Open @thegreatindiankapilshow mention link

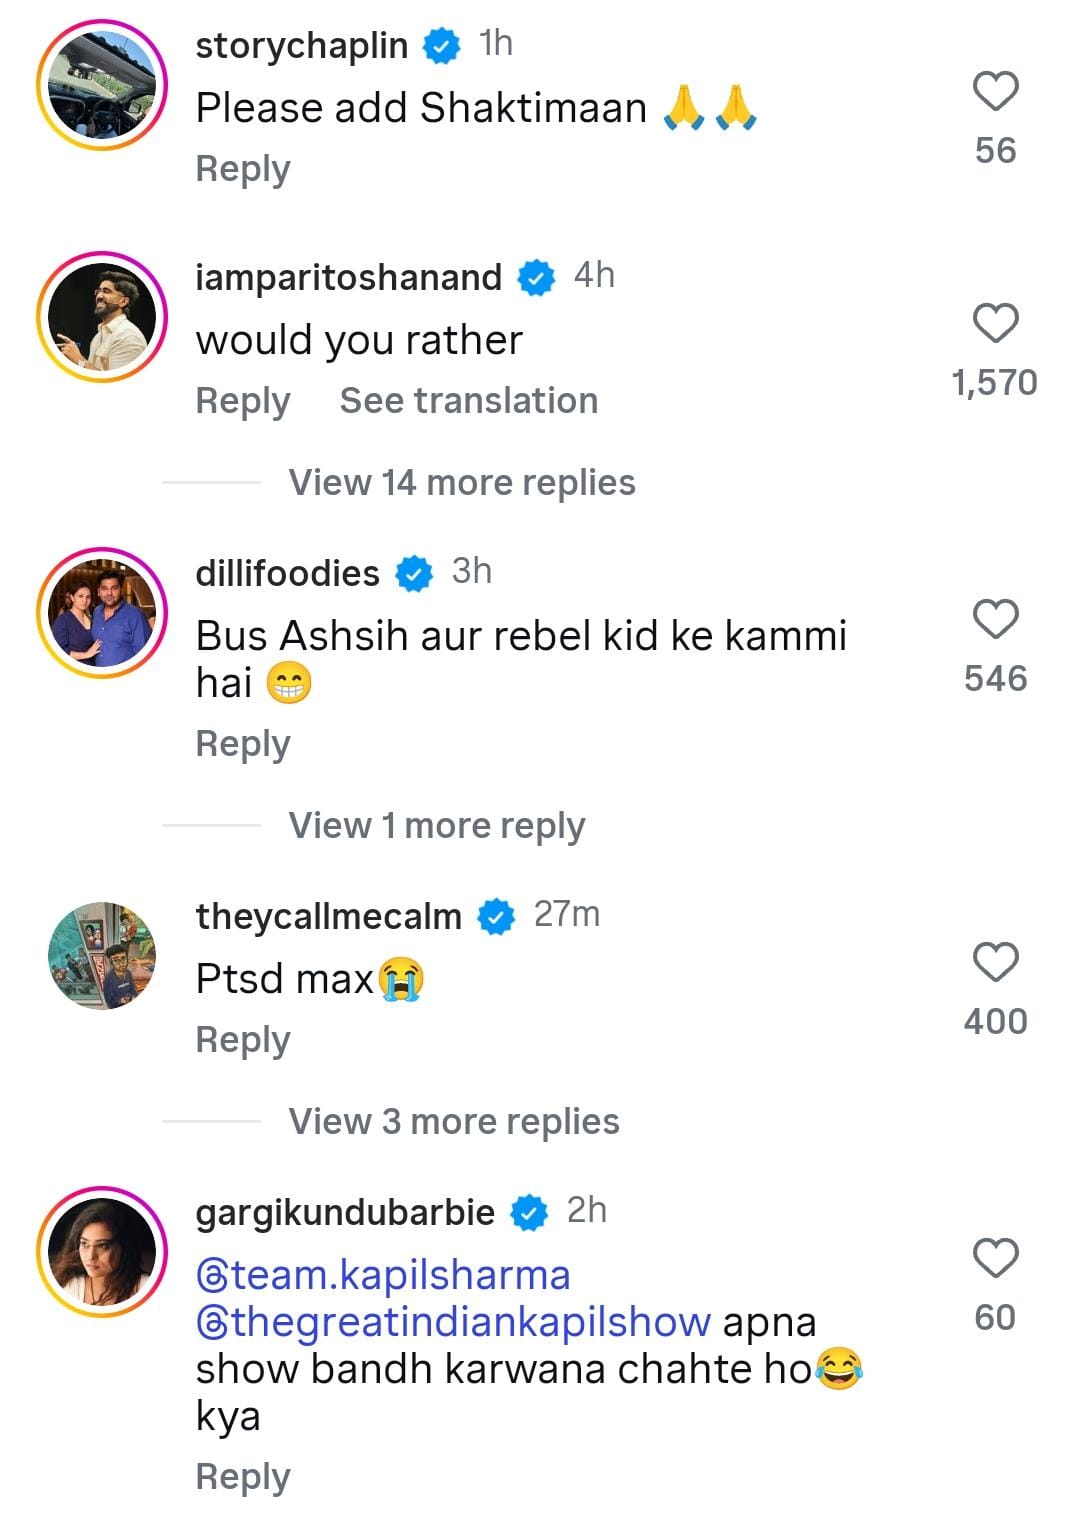coord(453,1322)
